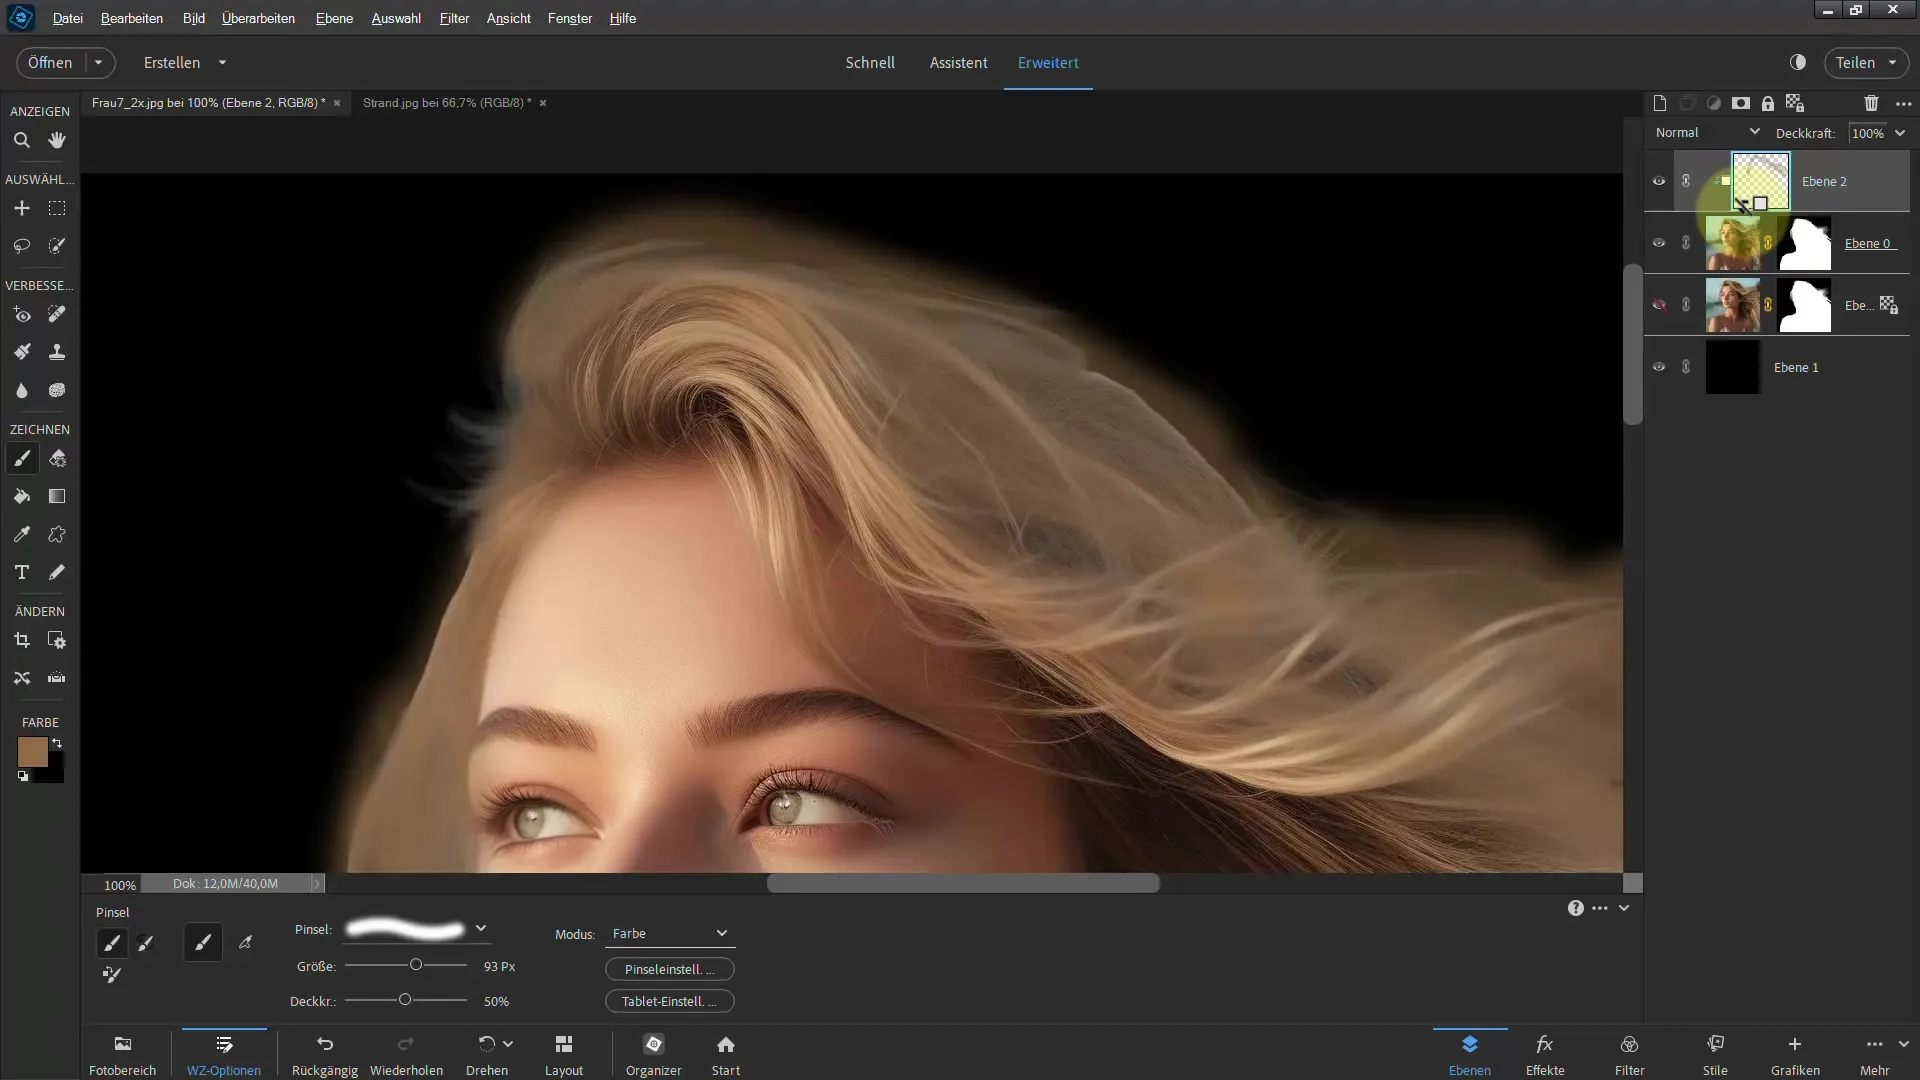Switch to Strand.jpg document tab
This screenshot has height=1080, width=1920.
446,102
